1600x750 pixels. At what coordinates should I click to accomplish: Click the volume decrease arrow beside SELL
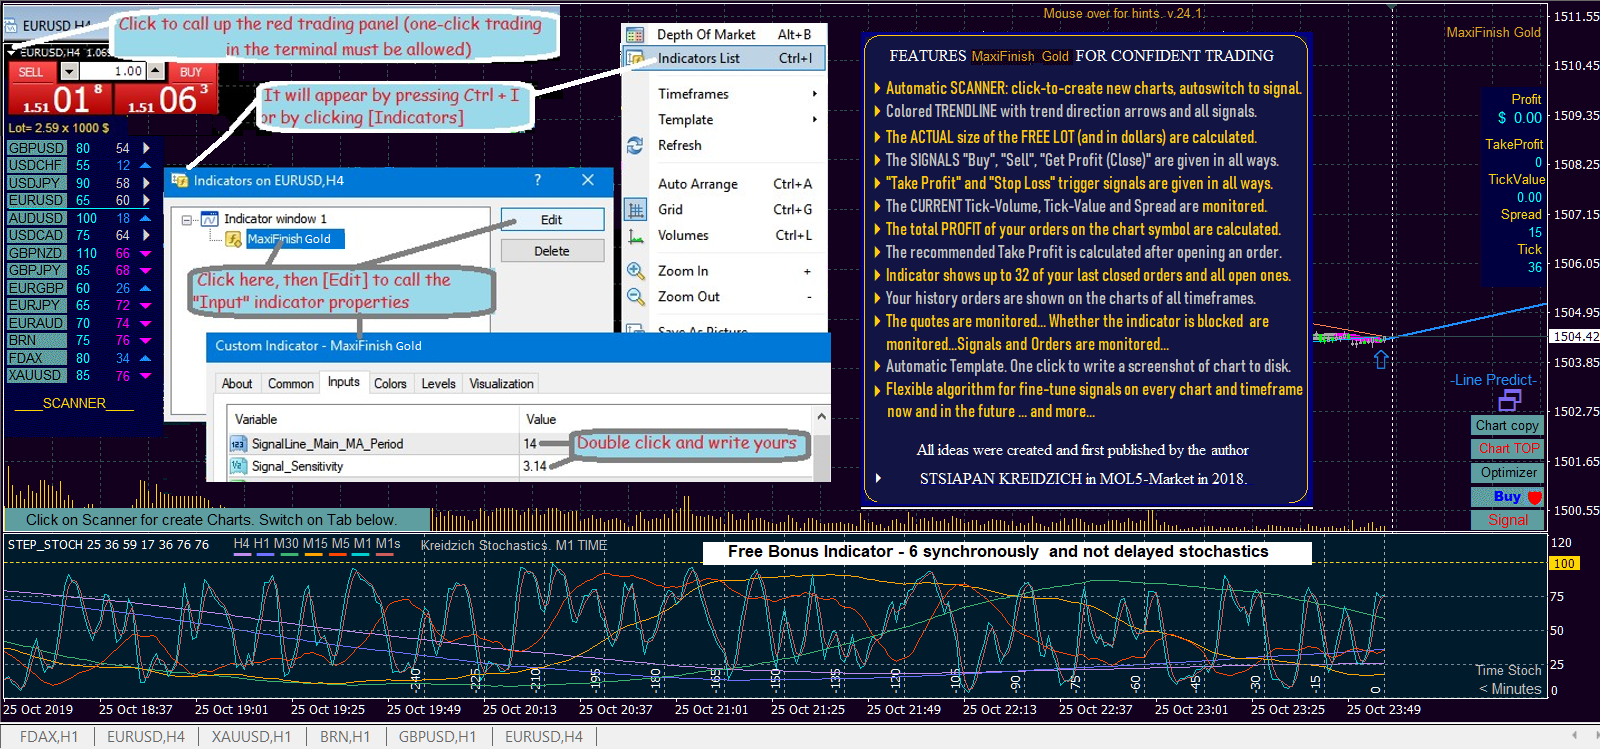69,71
